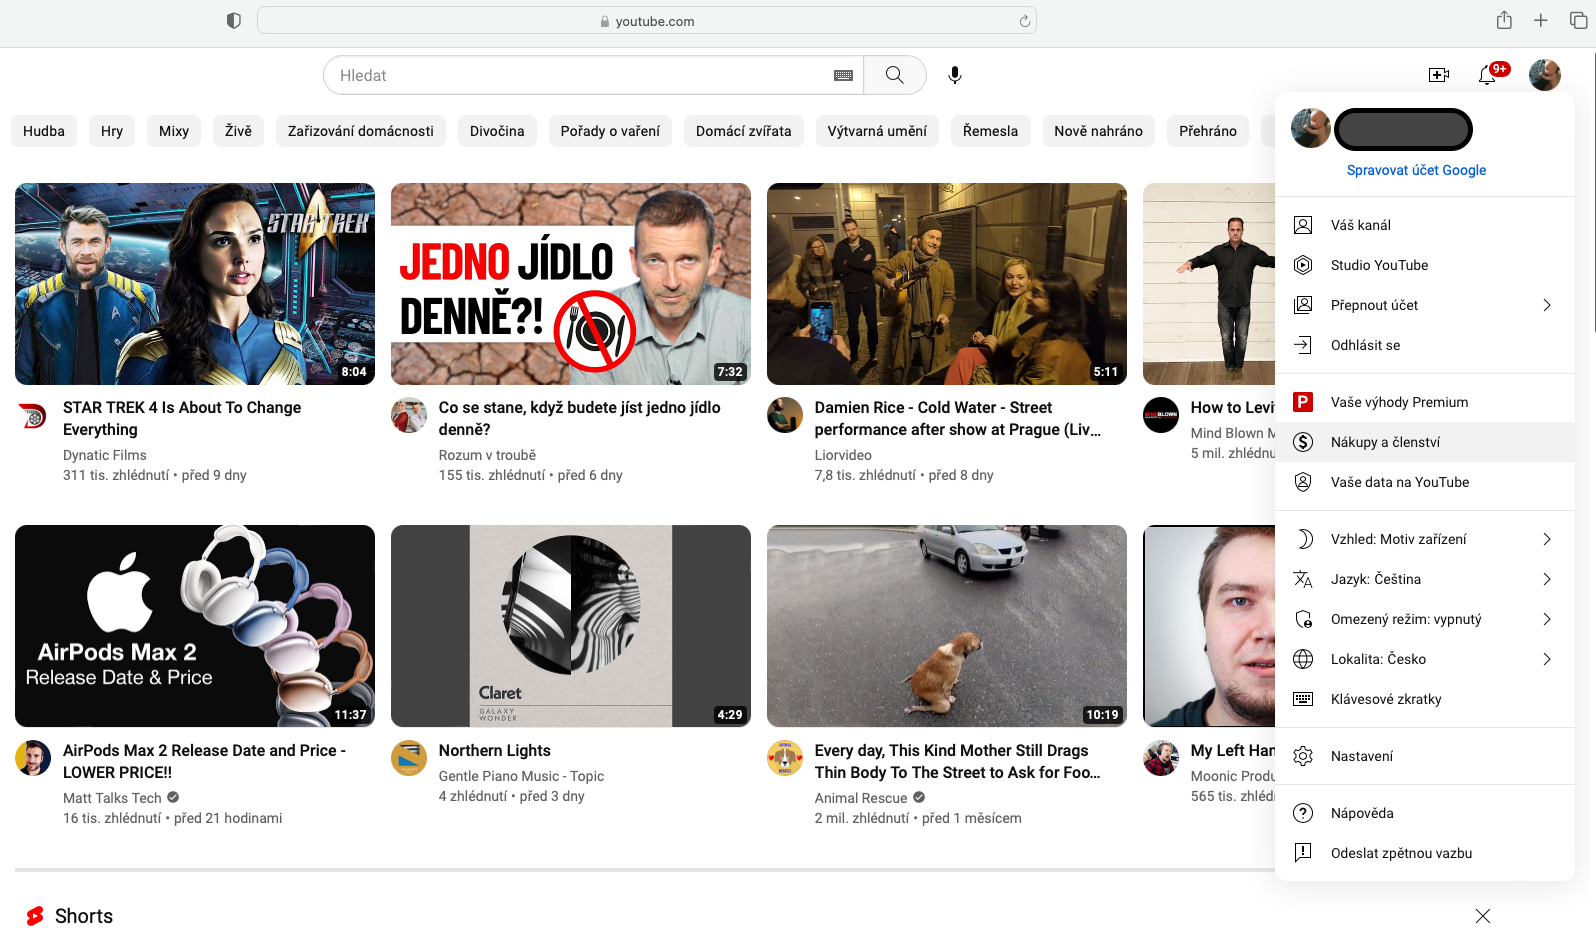The height and width of the screenshot is (936, 1596).
Task: Open Northern Lights video title
Action: click(495, 750)
